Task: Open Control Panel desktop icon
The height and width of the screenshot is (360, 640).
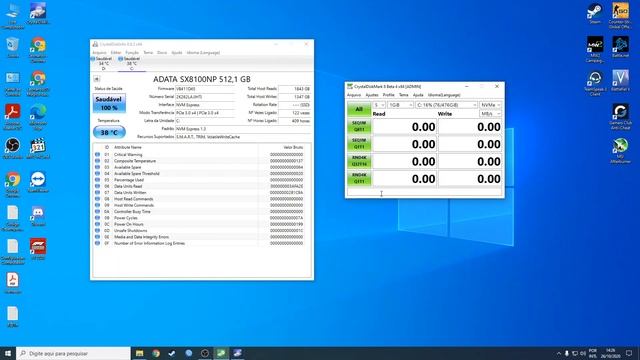Action: tap(13, 84)
